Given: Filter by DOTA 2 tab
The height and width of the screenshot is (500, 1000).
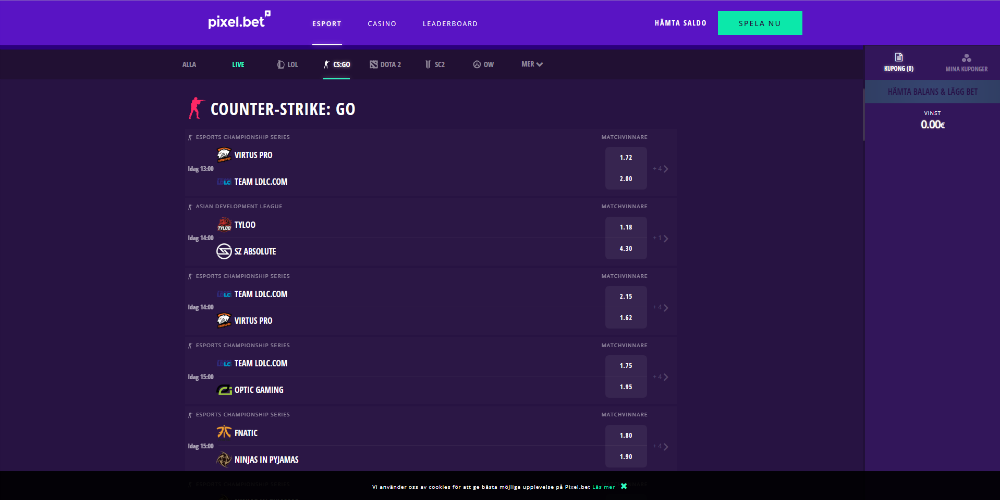Looking at the screenshot, I should [x=385, y=64].
